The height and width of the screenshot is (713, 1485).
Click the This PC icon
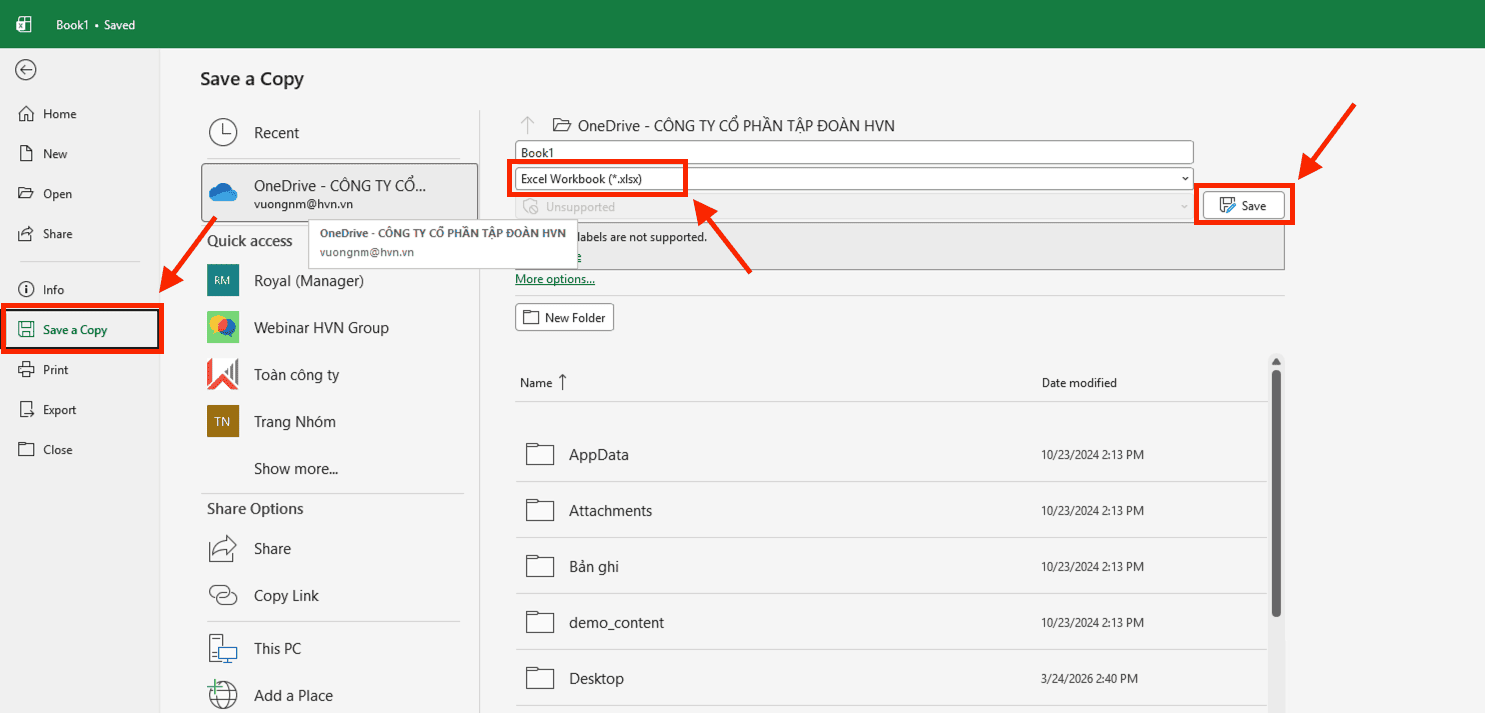click(x=223, y=649)
